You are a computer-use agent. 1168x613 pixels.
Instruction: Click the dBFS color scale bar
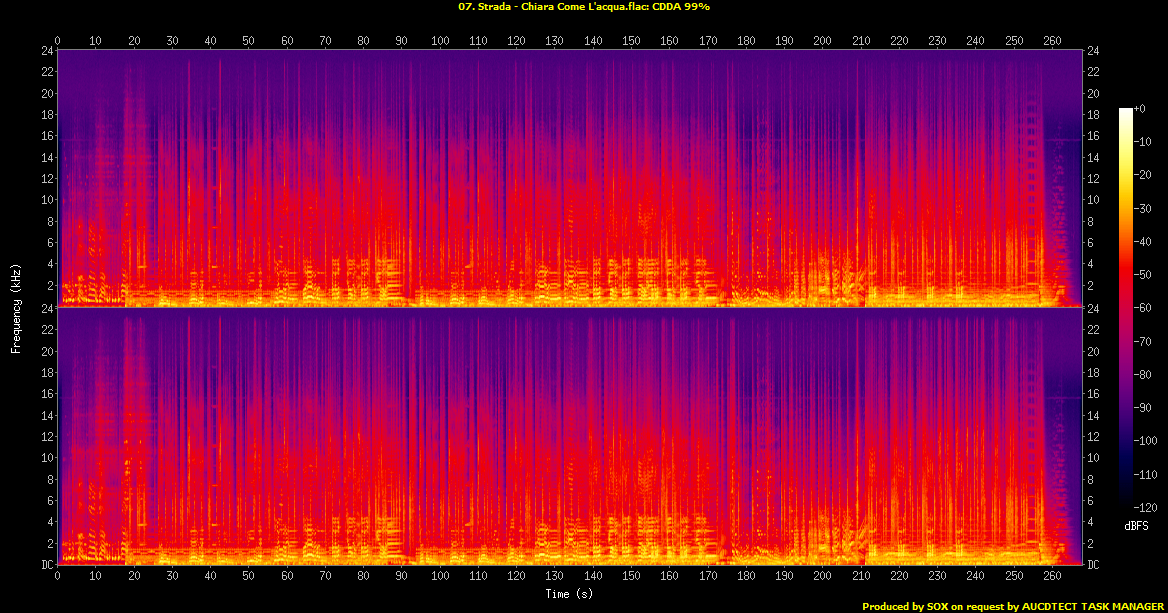coord(1126,308)
